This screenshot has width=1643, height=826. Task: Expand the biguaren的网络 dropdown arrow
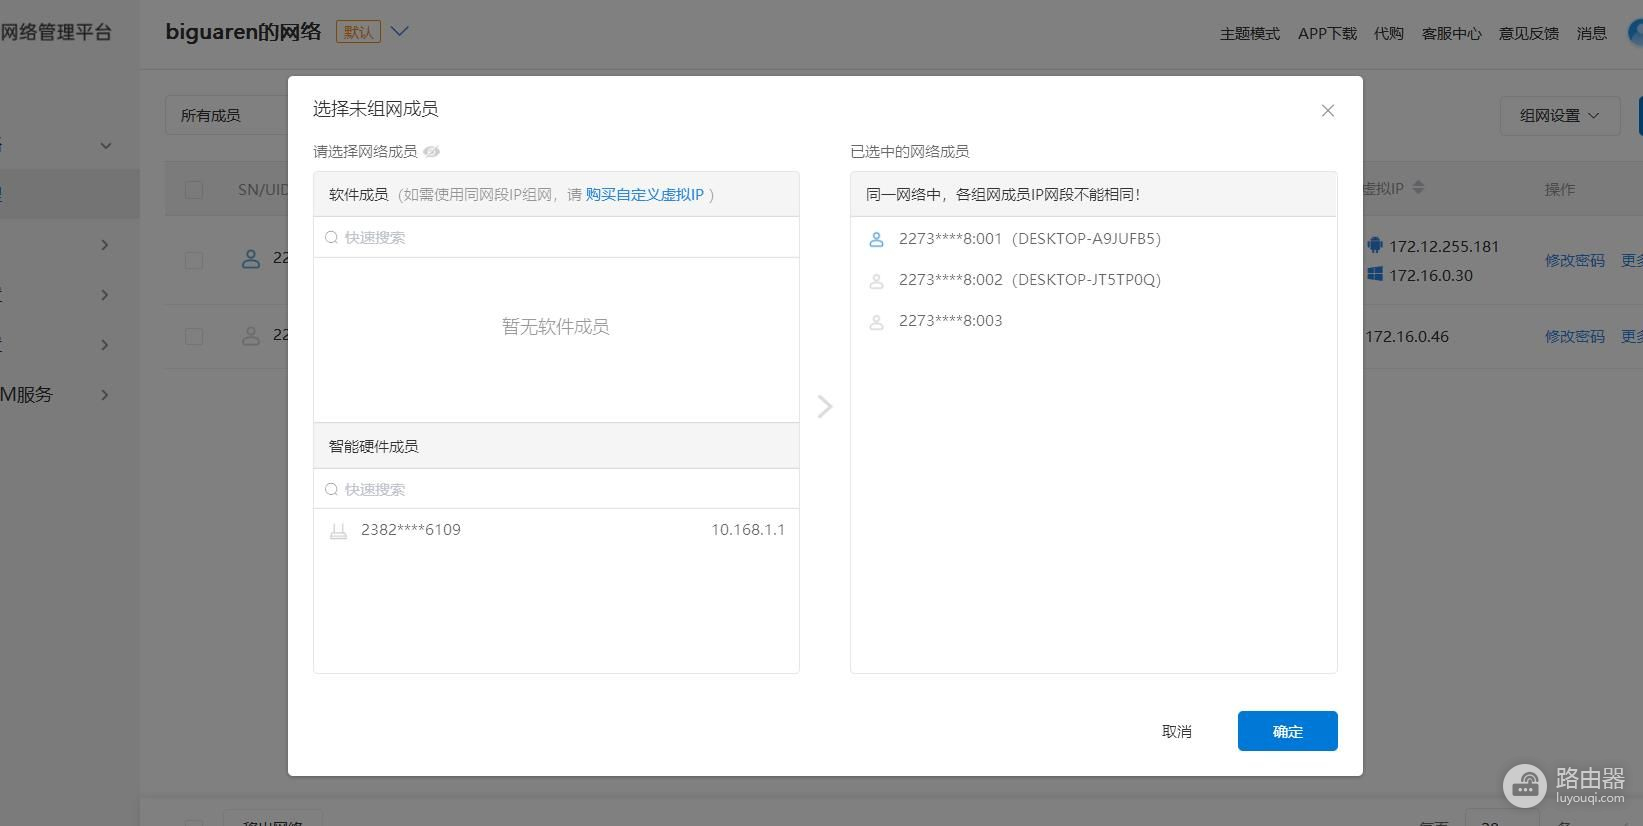click(x=399, y=31)
